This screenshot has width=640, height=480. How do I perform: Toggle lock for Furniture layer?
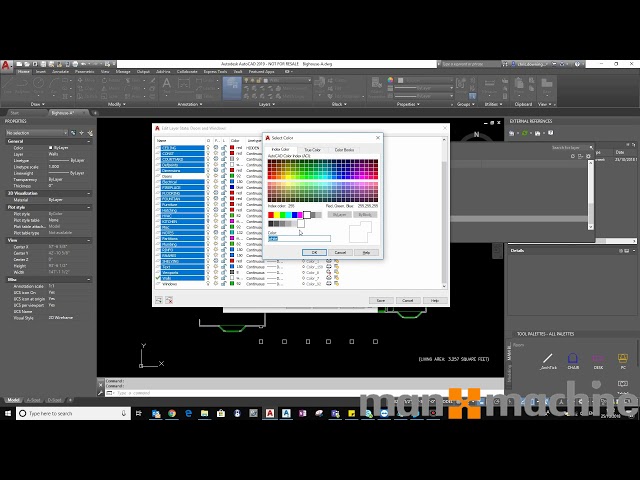point(224,204)
